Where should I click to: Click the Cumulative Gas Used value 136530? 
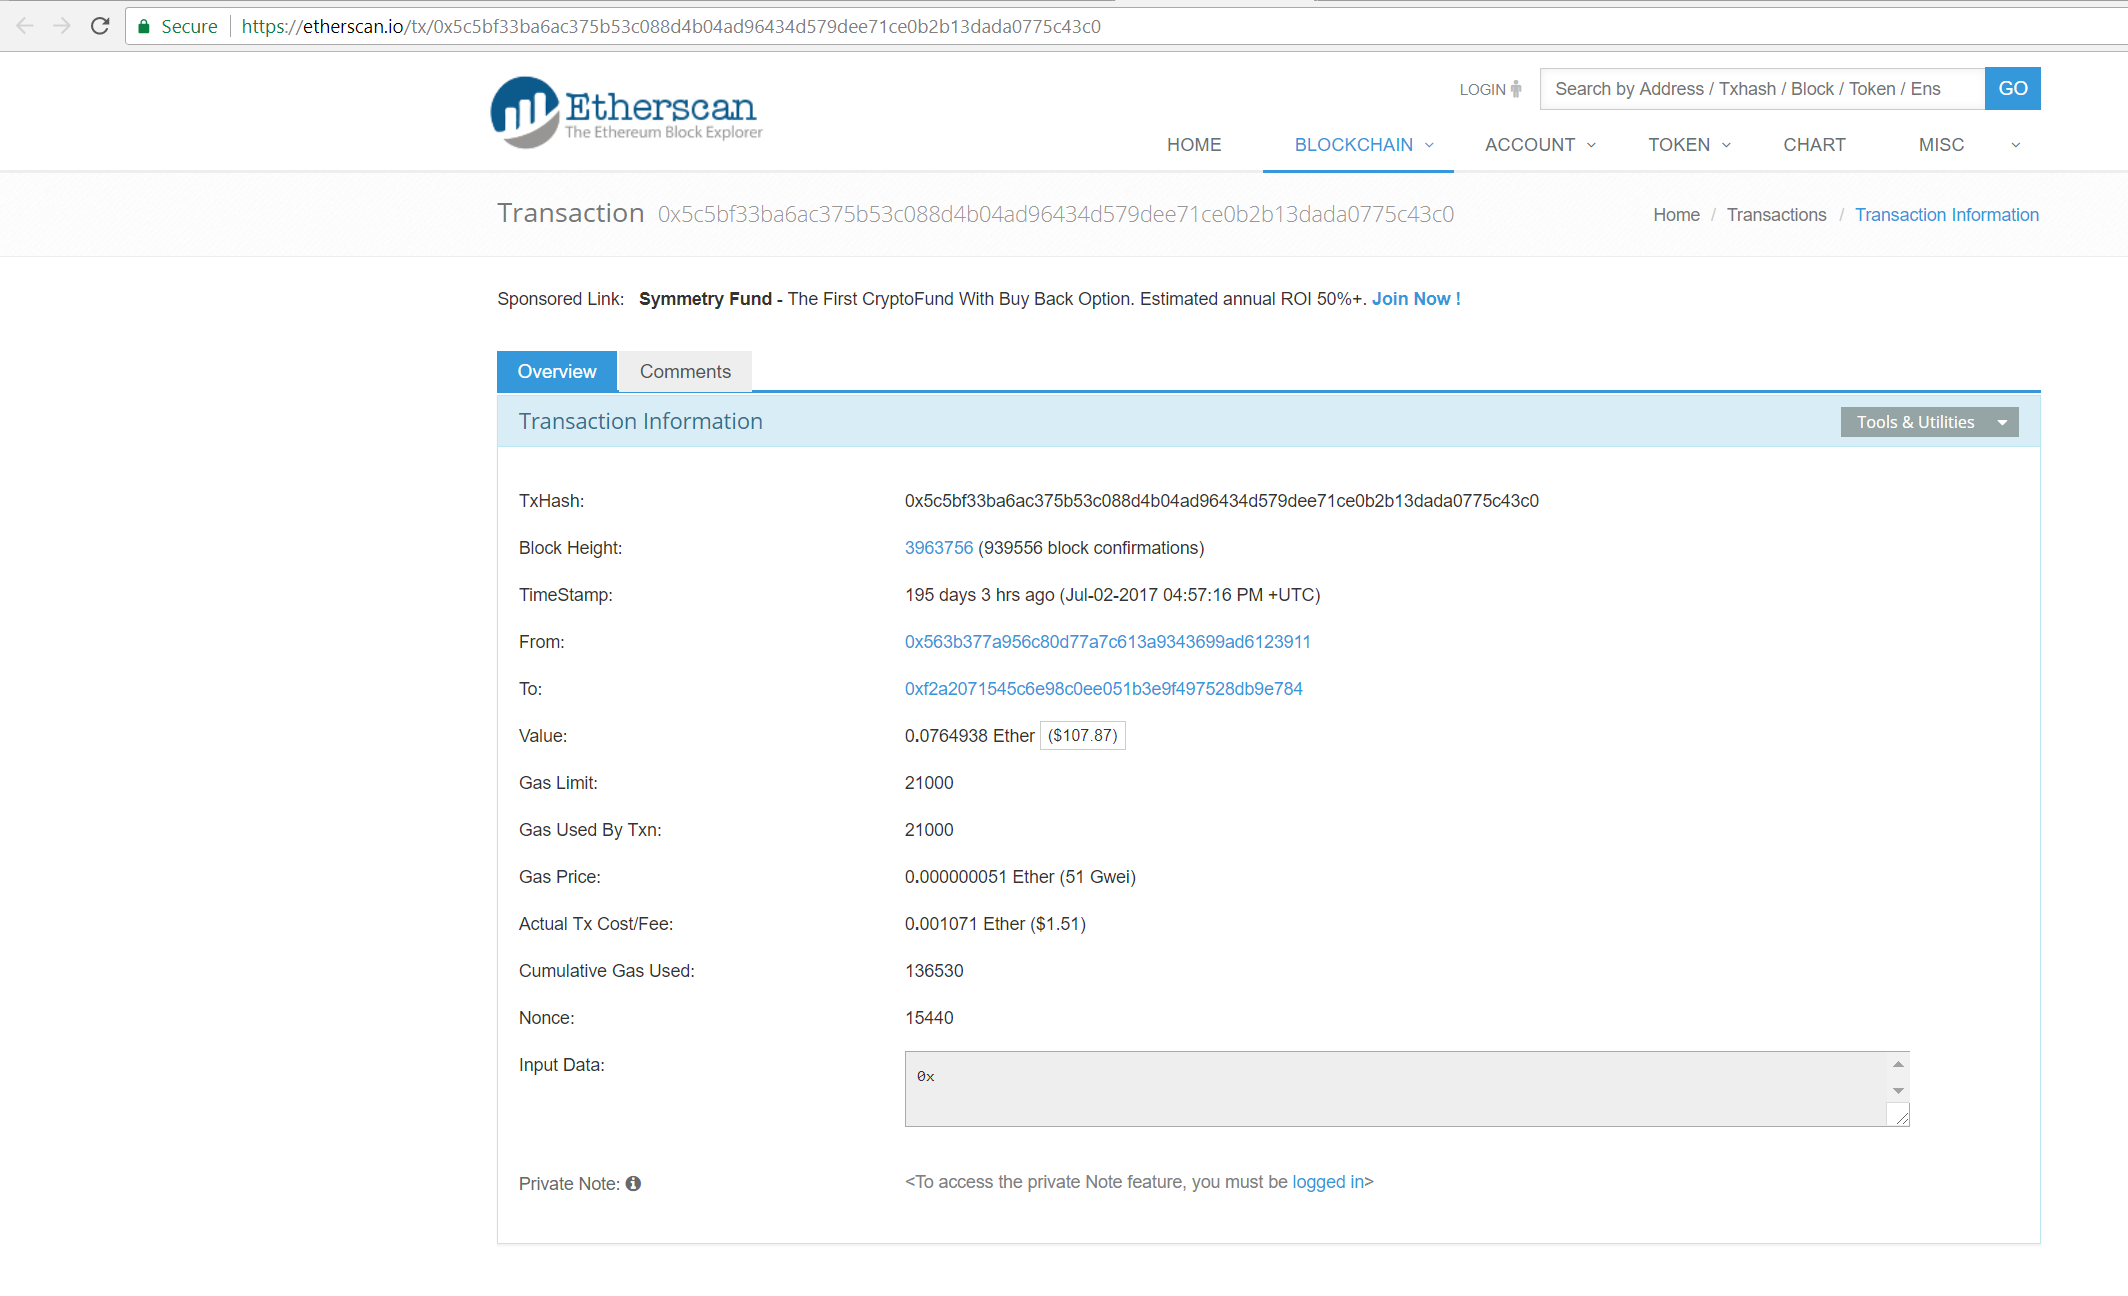pos(934,971)
